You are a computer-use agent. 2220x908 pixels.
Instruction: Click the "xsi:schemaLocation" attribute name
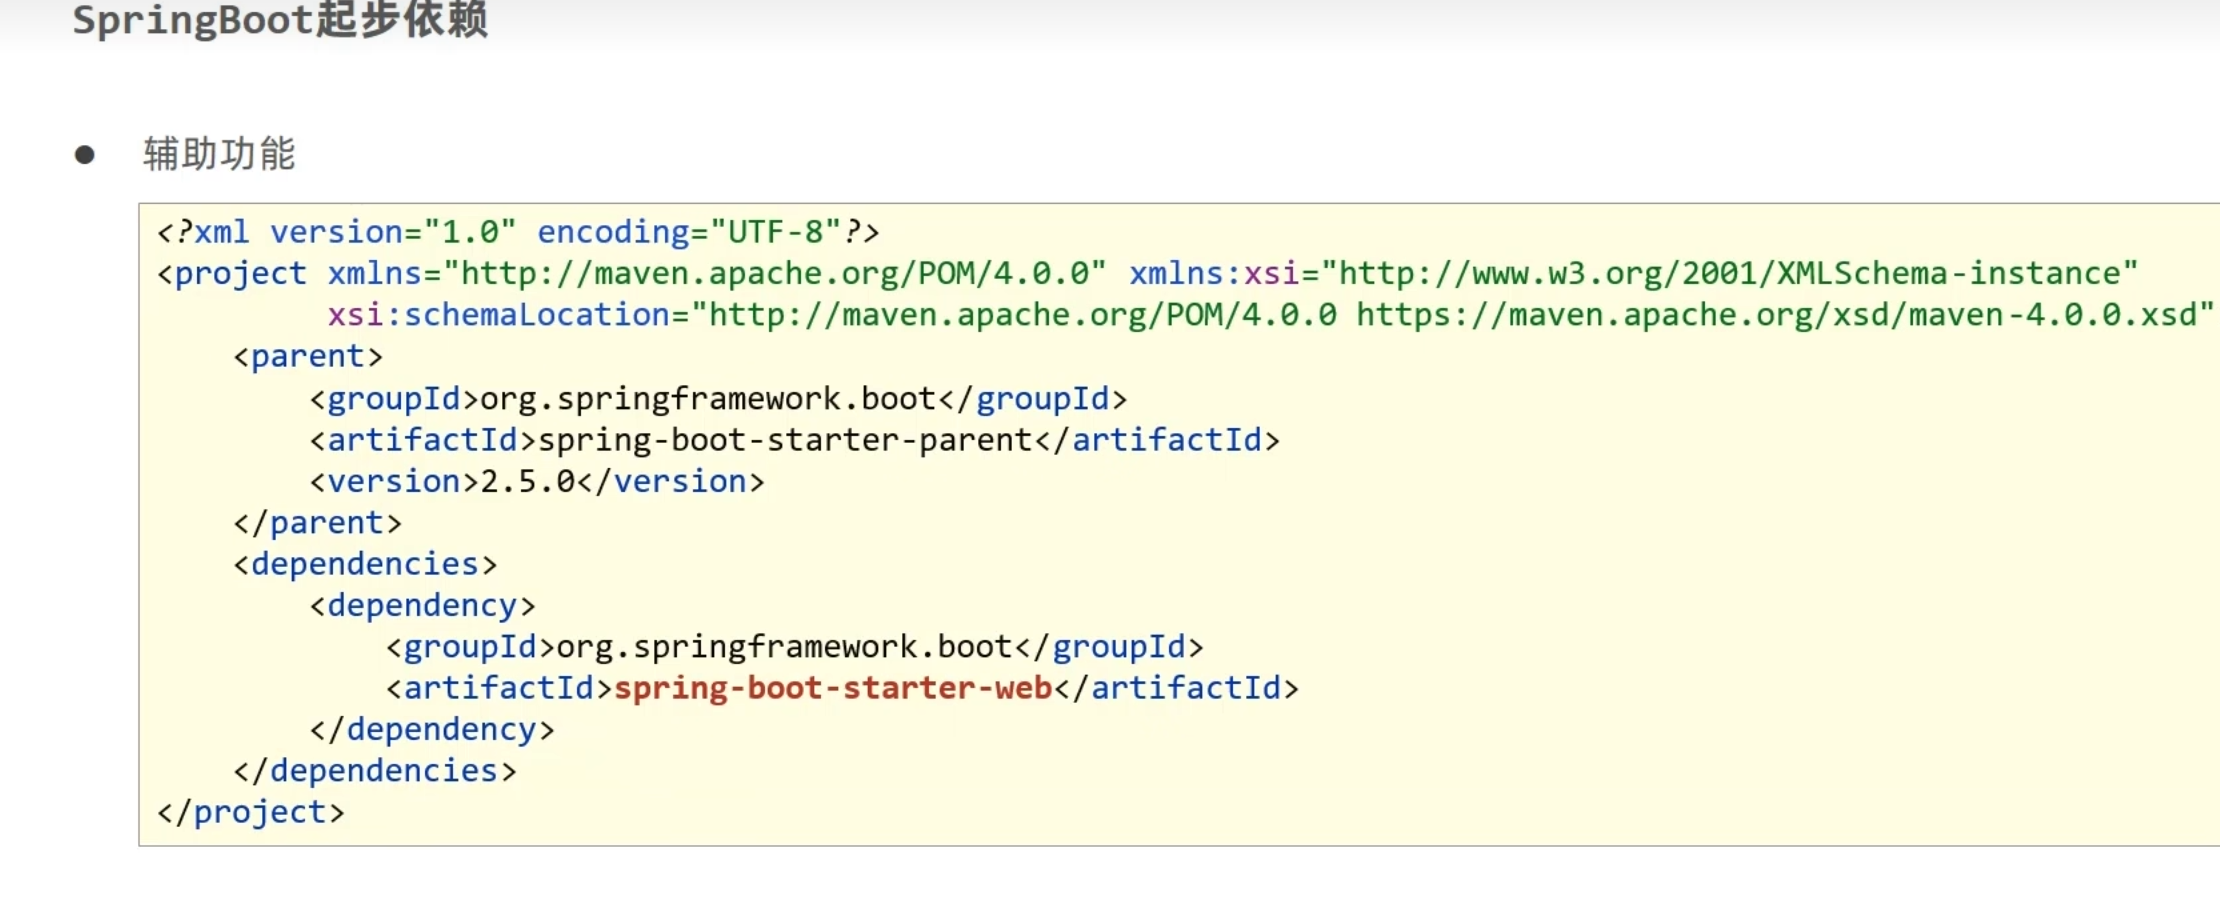(x=499, y=315)
